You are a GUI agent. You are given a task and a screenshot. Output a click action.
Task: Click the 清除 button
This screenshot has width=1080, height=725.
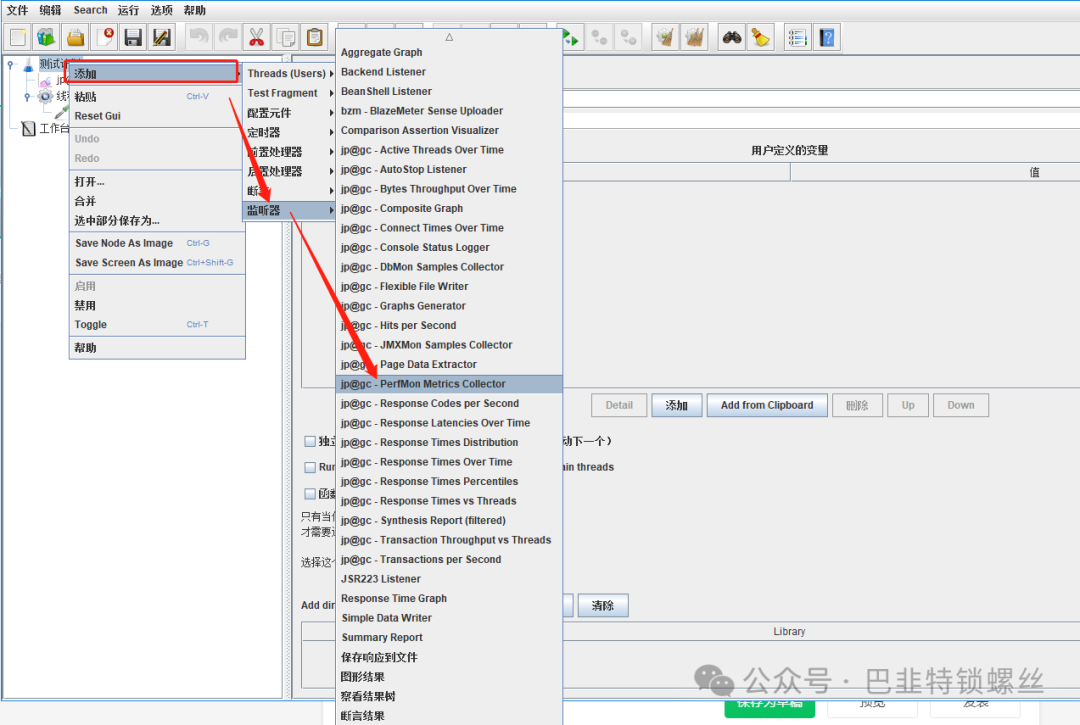pos(603,605)
